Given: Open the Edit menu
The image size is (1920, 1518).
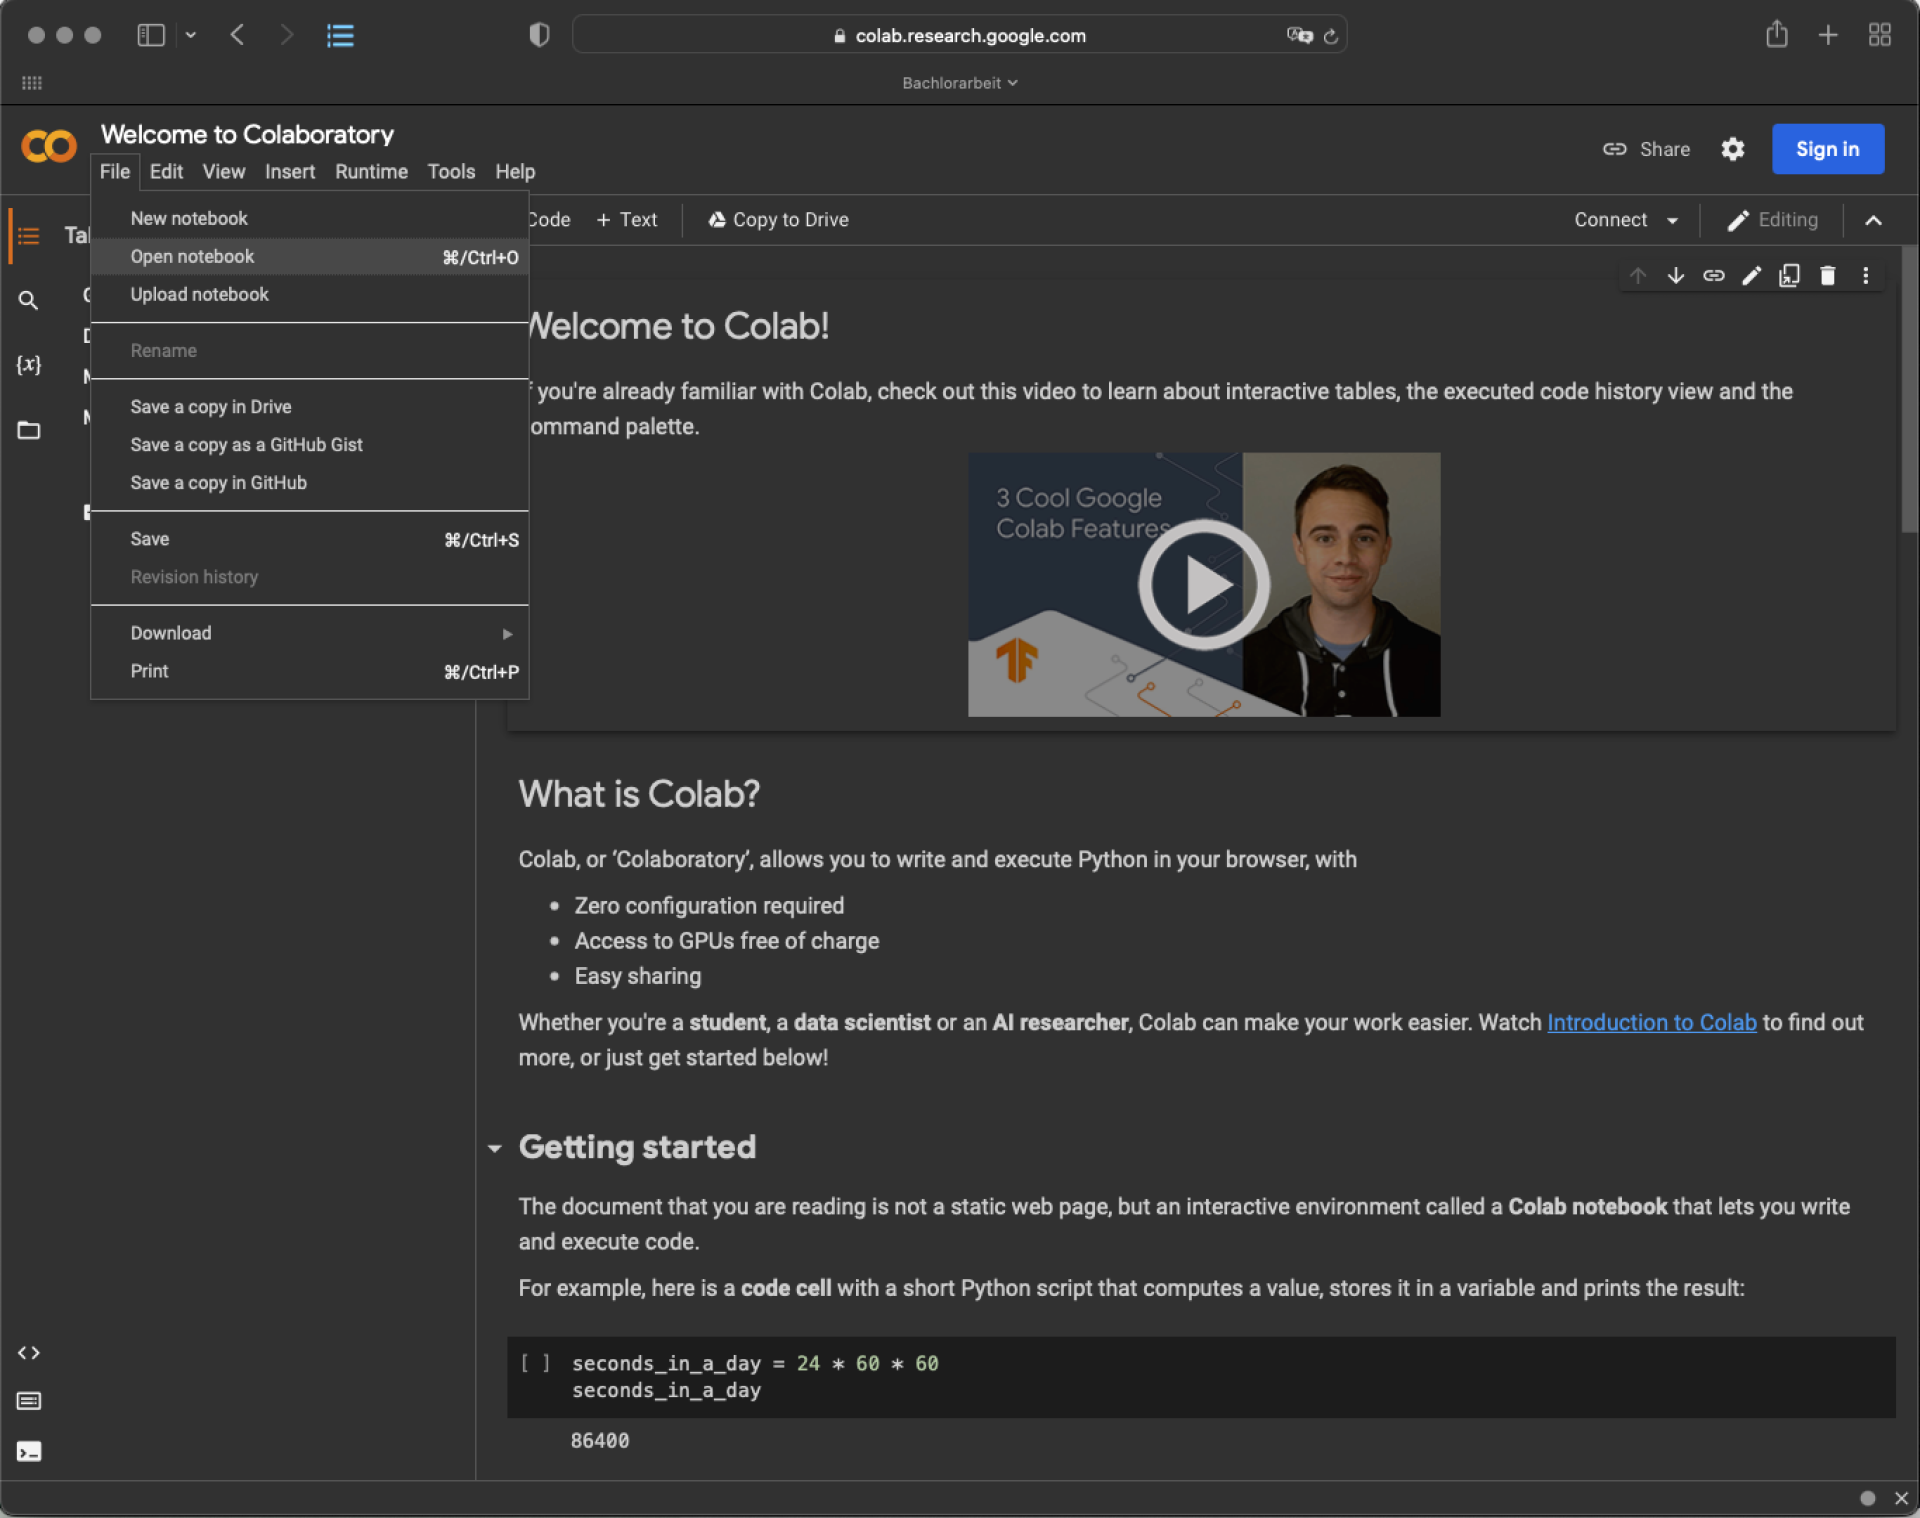Looking at the screenshot, I should coord(166,172).
